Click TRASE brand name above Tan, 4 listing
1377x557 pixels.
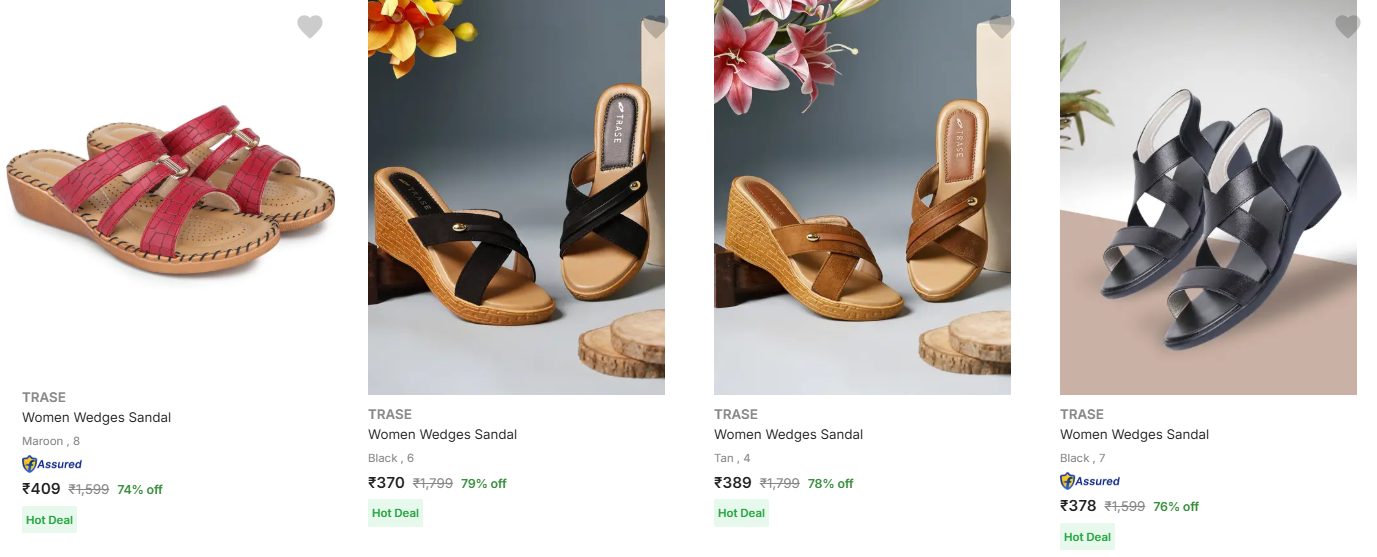(x=736, y=414)
